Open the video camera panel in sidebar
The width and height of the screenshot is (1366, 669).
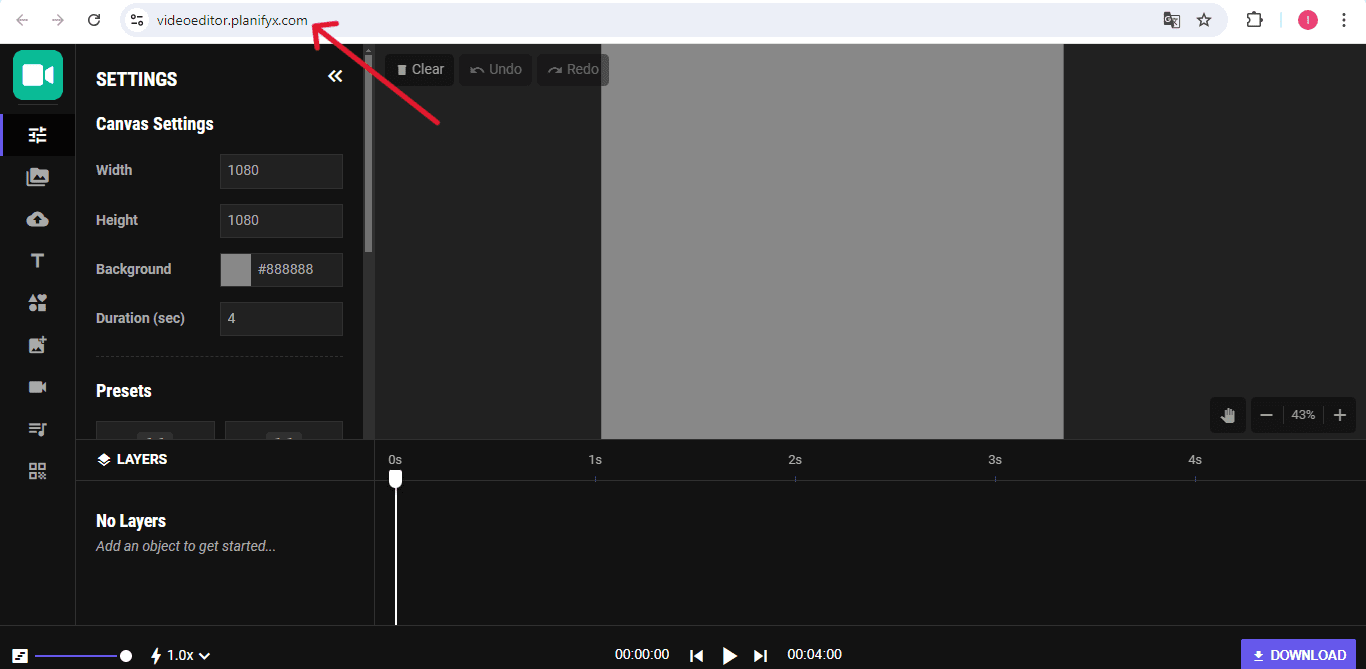[38, 387]
